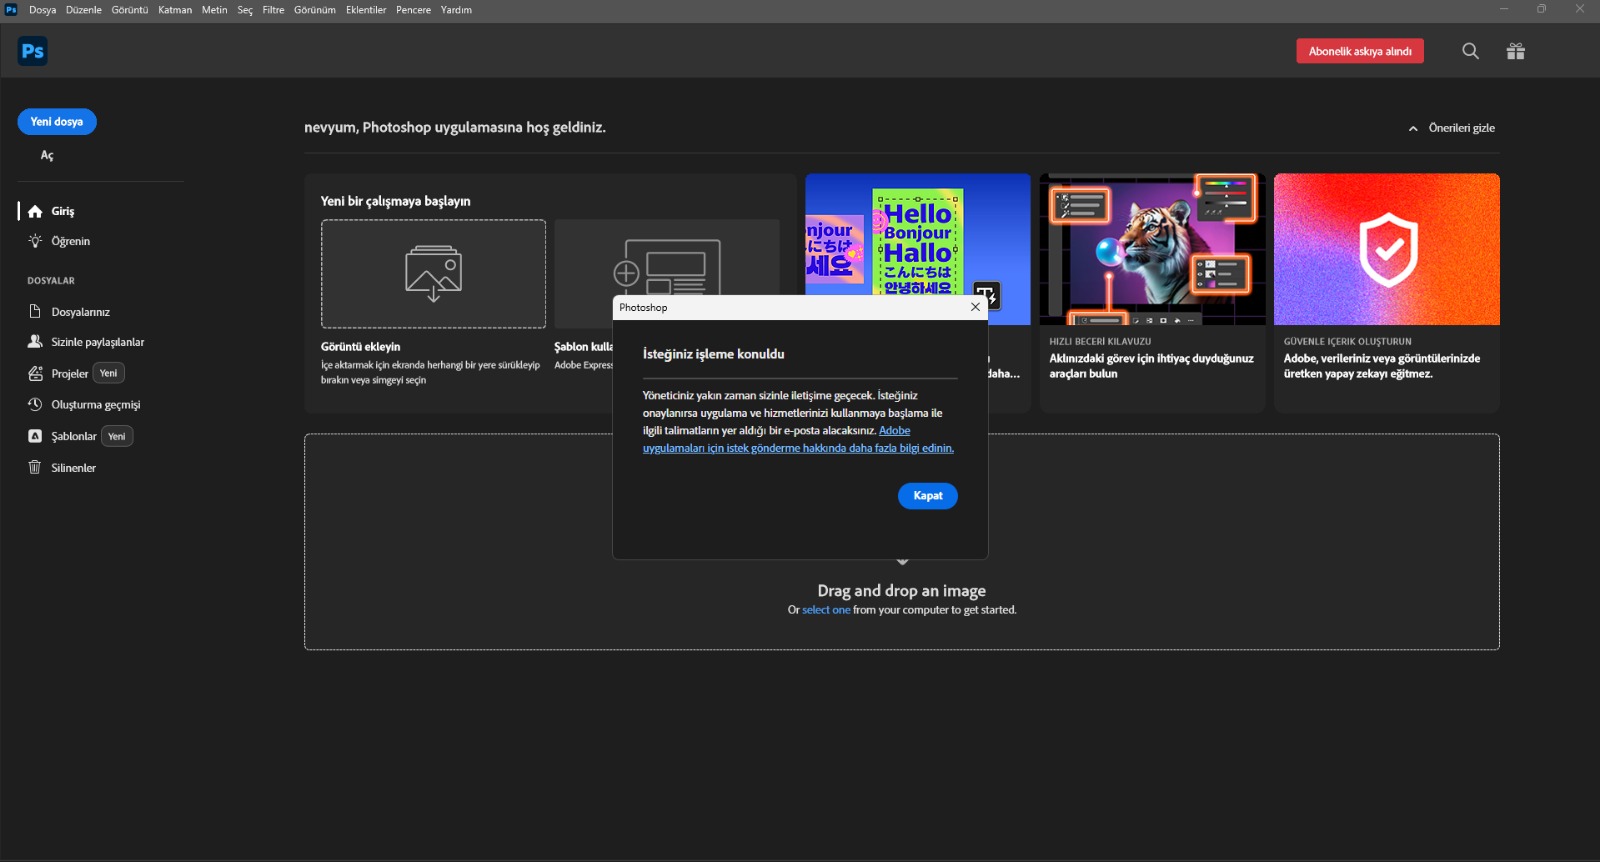The width and height of the screenshot is (1600, 862).
Task: Click the Yeni dosya button
Action: pos(57,122)
